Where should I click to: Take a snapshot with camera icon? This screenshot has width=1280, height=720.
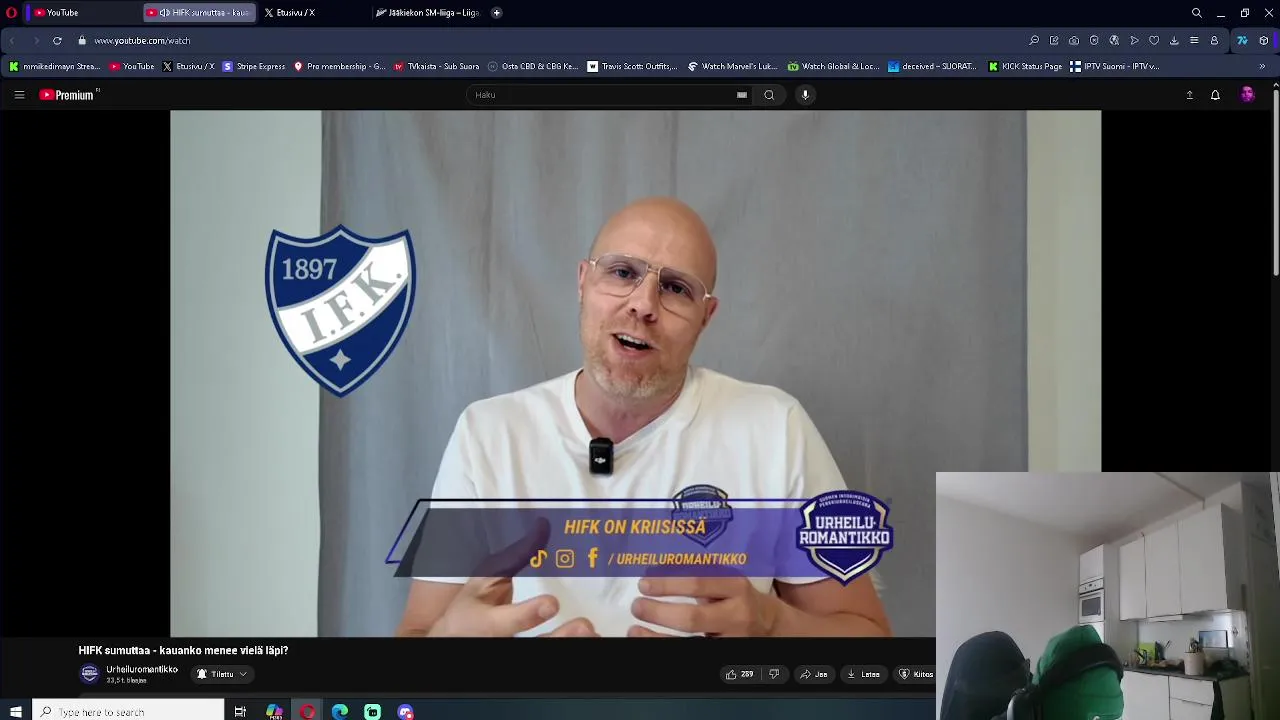click(1074, 41)
